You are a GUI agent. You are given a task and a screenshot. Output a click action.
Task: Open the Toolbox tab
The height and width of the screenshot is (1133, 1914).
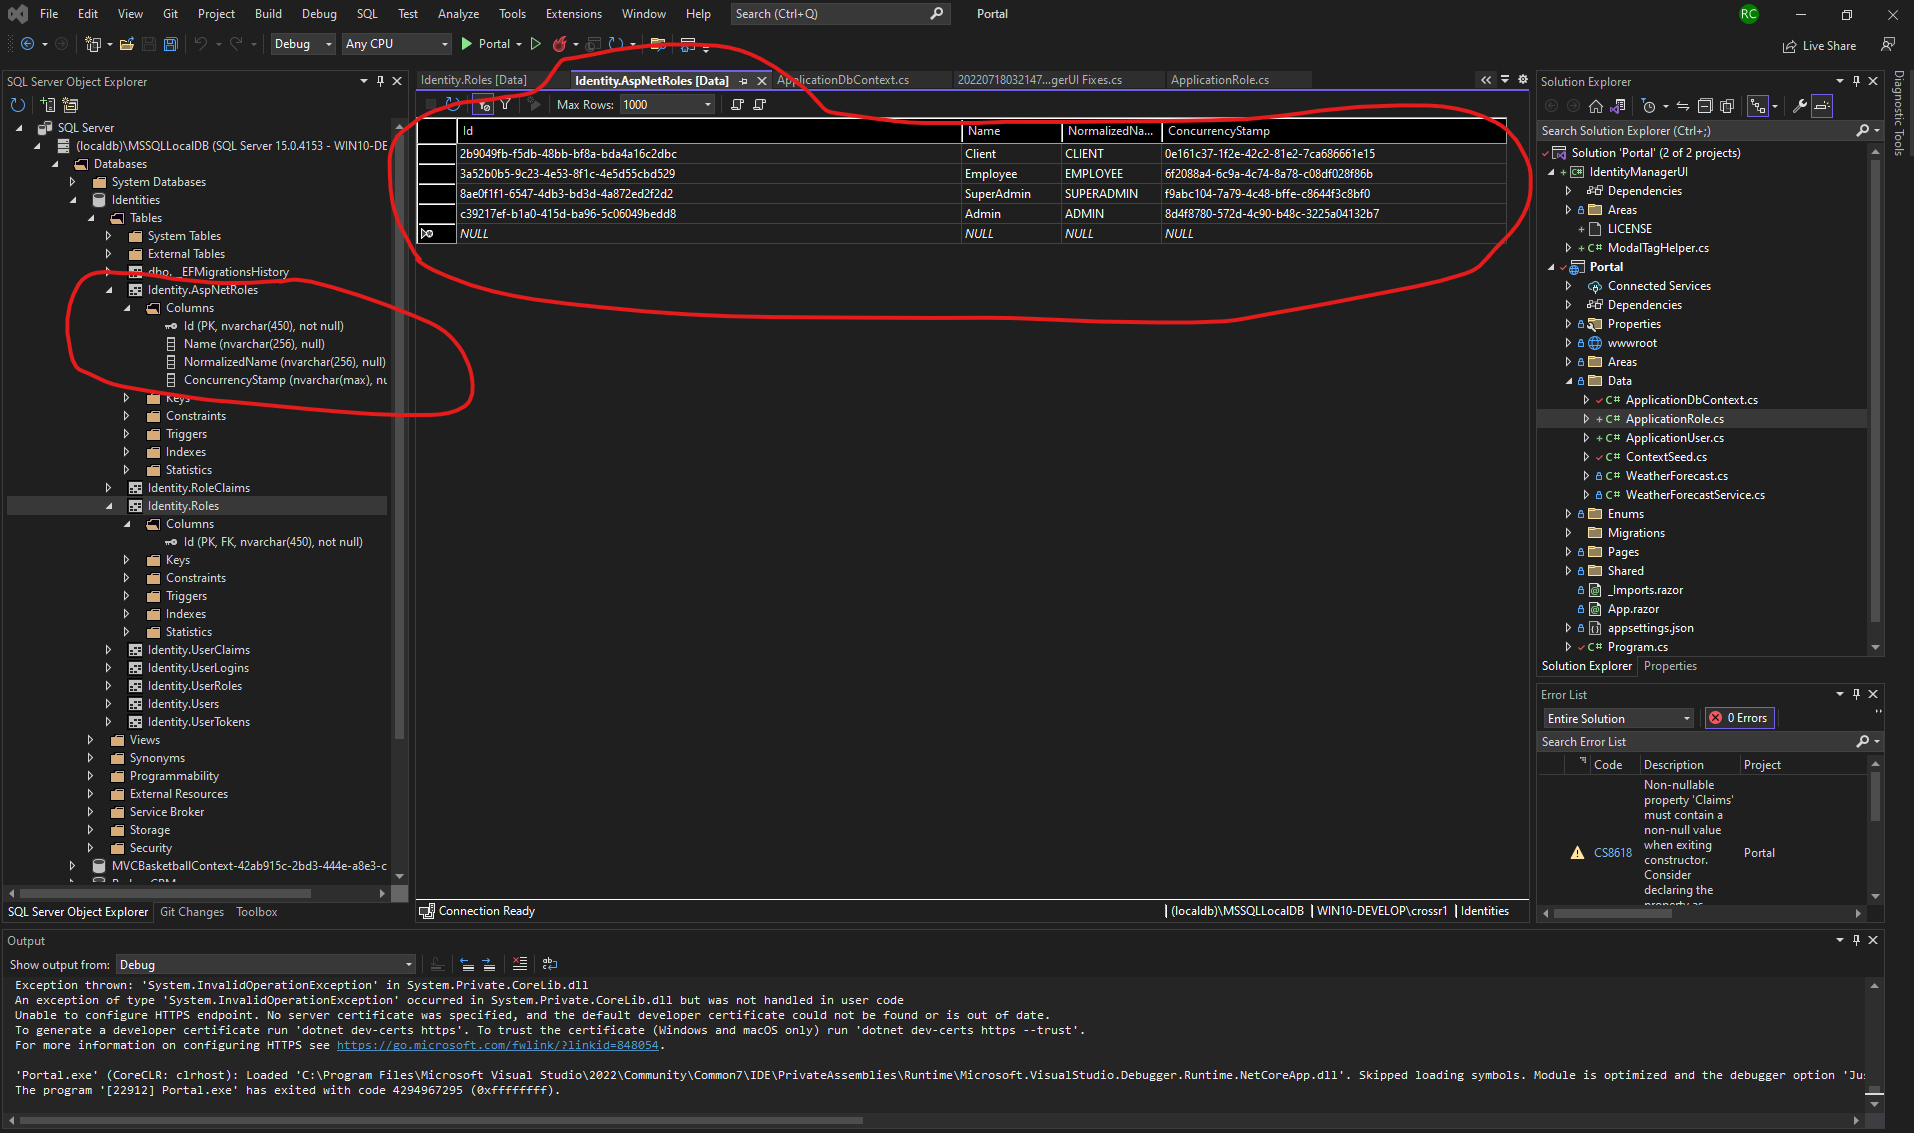coord(257,912)
